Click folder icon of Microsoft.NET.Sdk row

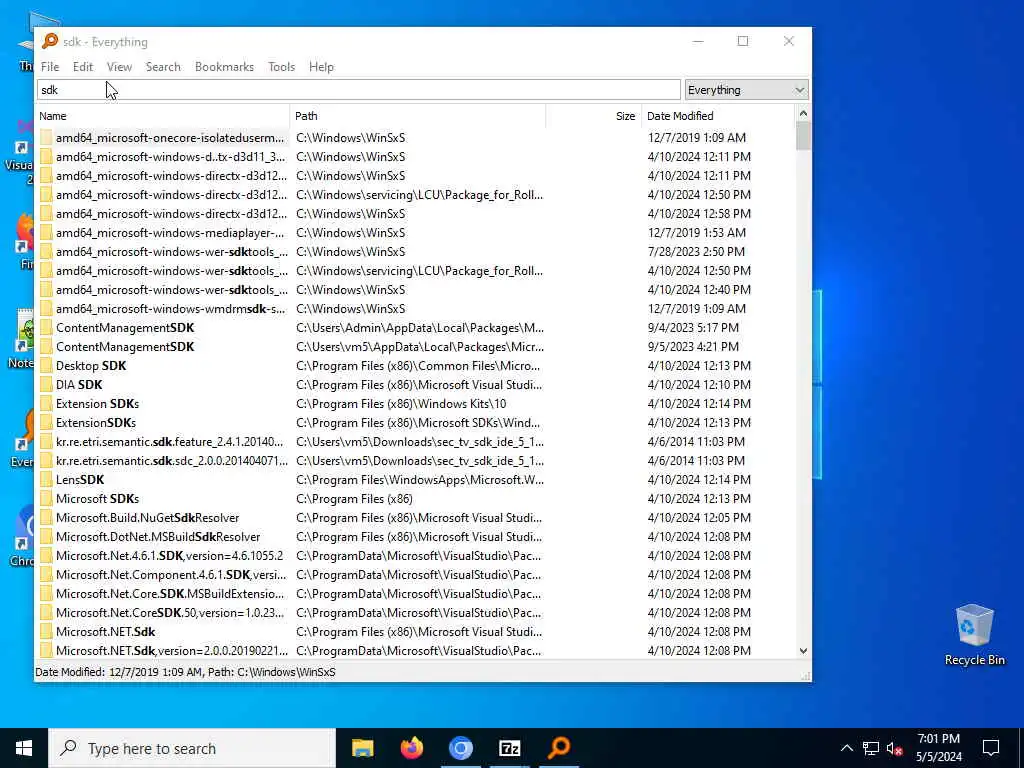[x=46, y=632]
